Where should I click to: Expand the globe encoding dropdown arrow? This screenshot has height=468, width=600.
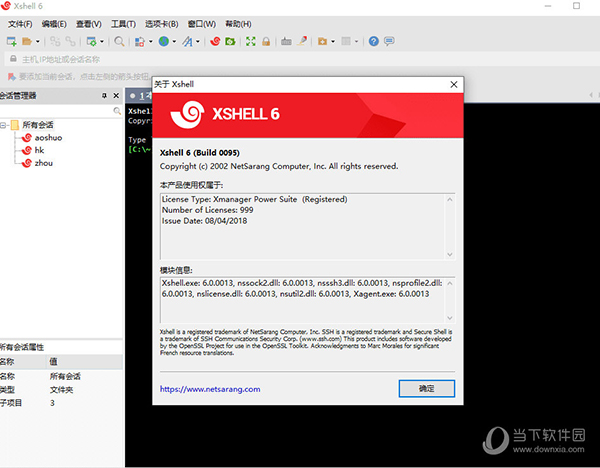[174, 41]
